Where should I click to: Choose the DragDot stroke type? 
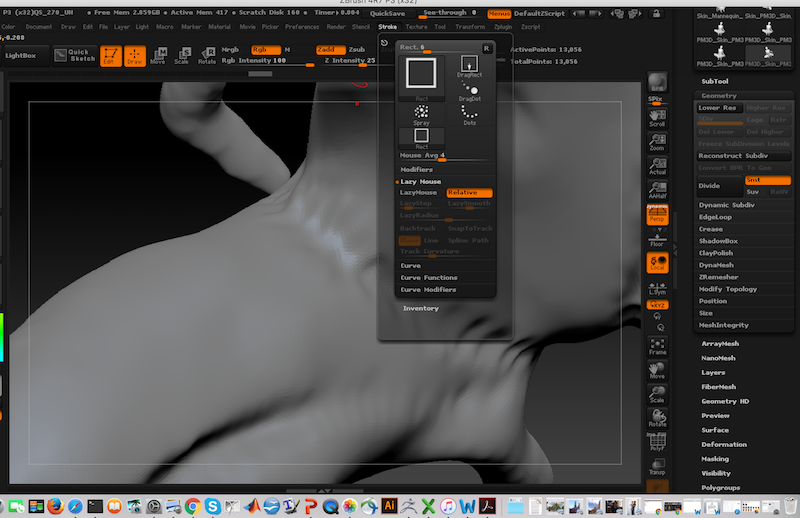click(469, 91)
